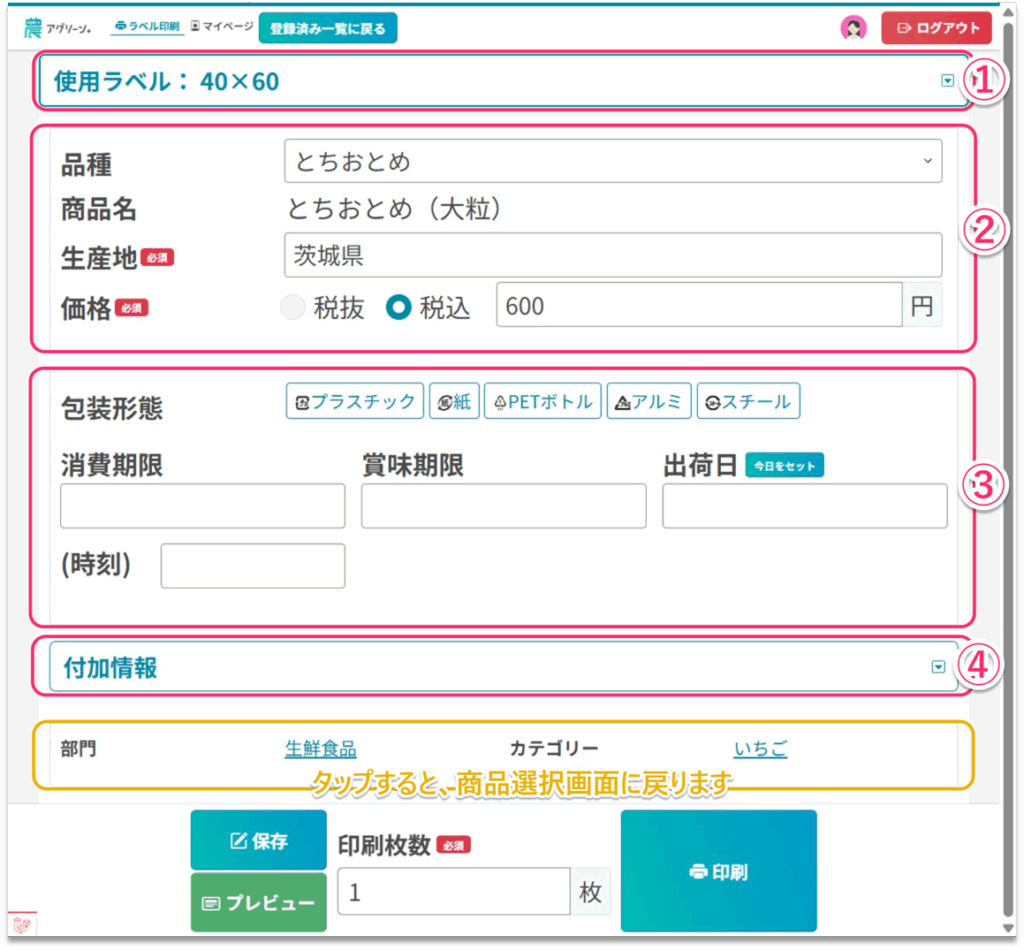Select the 税抜 radio button

(293, 309)
